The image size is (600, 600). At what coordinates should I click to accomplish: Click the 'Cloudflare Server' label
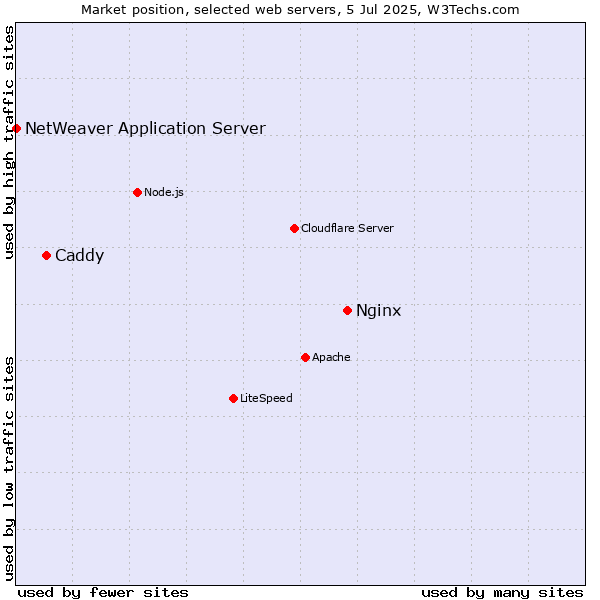347,228
